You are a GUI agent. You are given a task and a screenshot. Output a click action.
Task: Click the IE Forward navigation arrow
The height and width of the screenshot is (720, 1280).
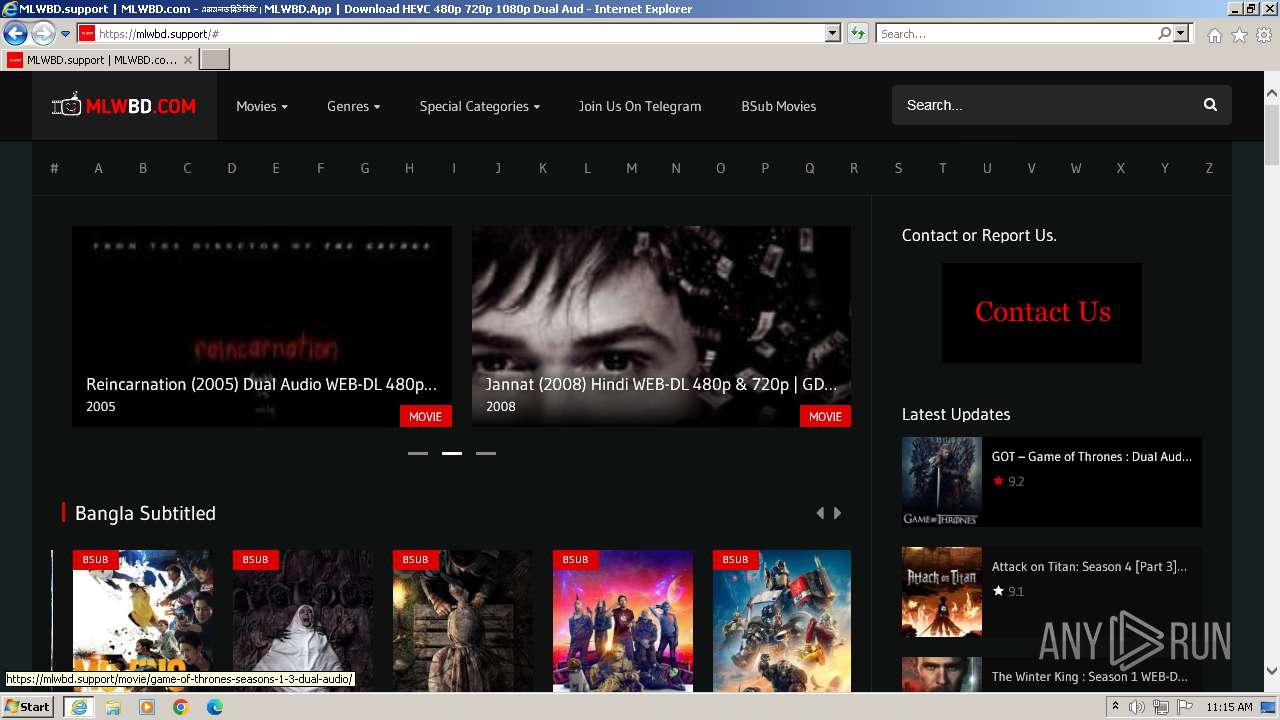coord(43,34)
